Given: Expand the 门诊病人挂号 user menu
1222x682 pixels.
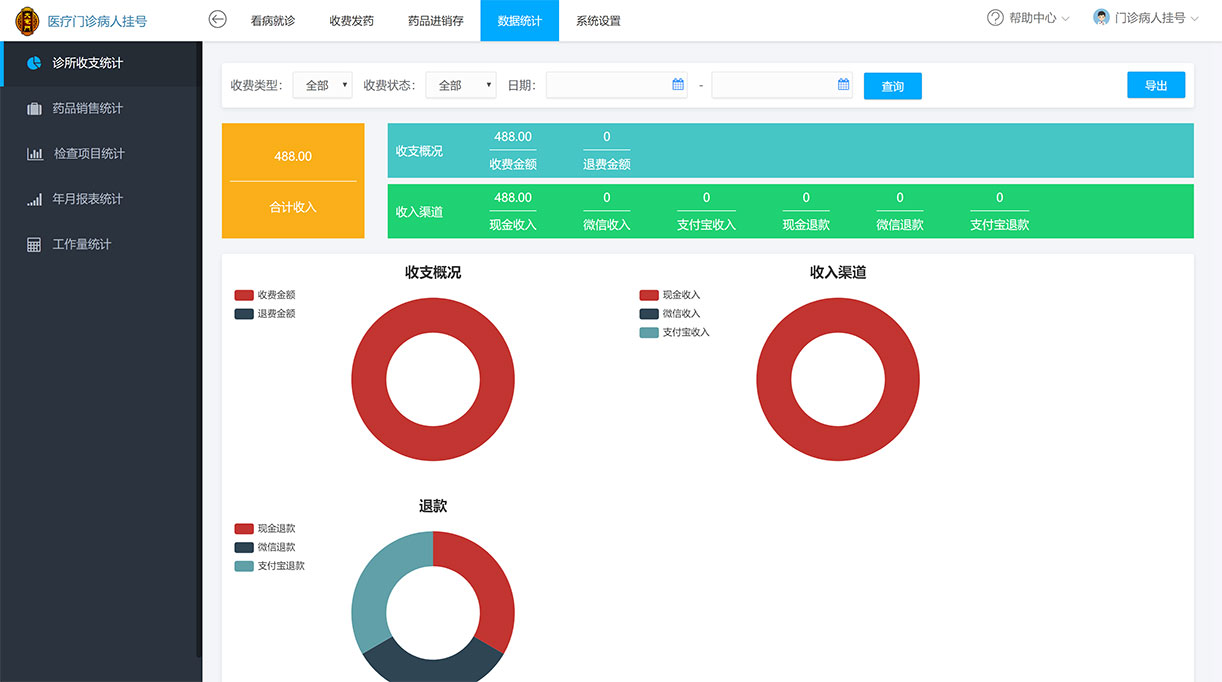Looking at the screenshot, I should (1147, 18).
